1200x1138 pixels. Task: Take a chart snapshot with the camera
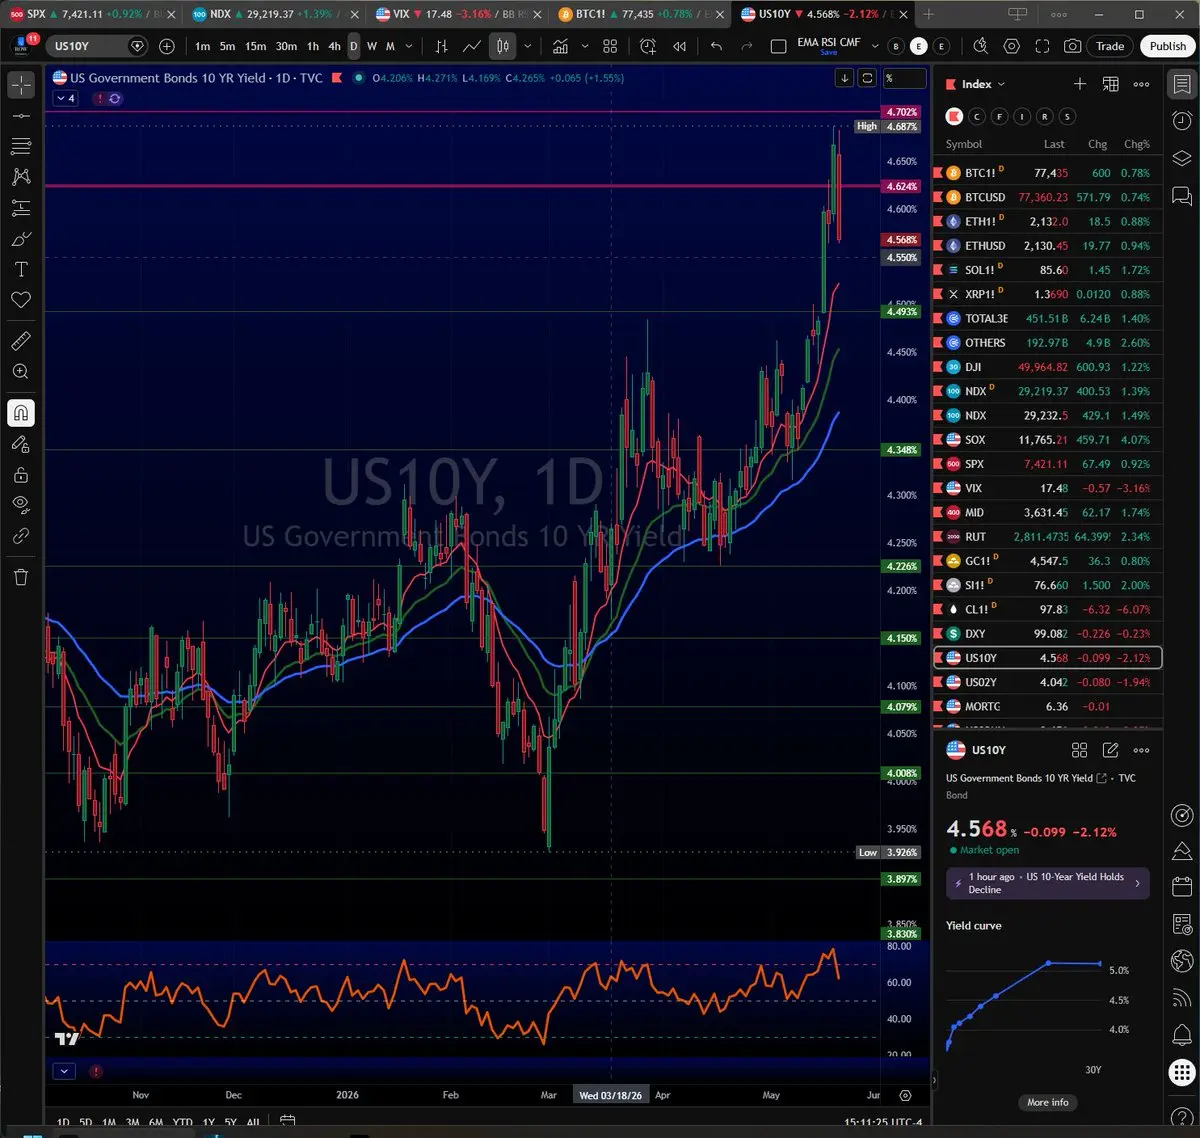(1072, 46)
